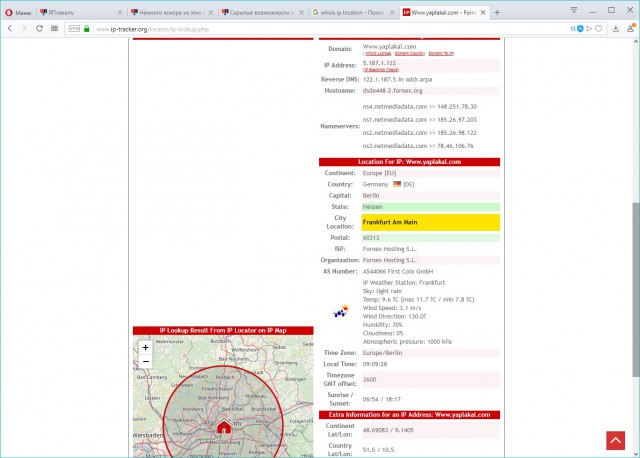640x458 pixels.
Task: Click the green padlock security icon
Action: pos(87,29)
